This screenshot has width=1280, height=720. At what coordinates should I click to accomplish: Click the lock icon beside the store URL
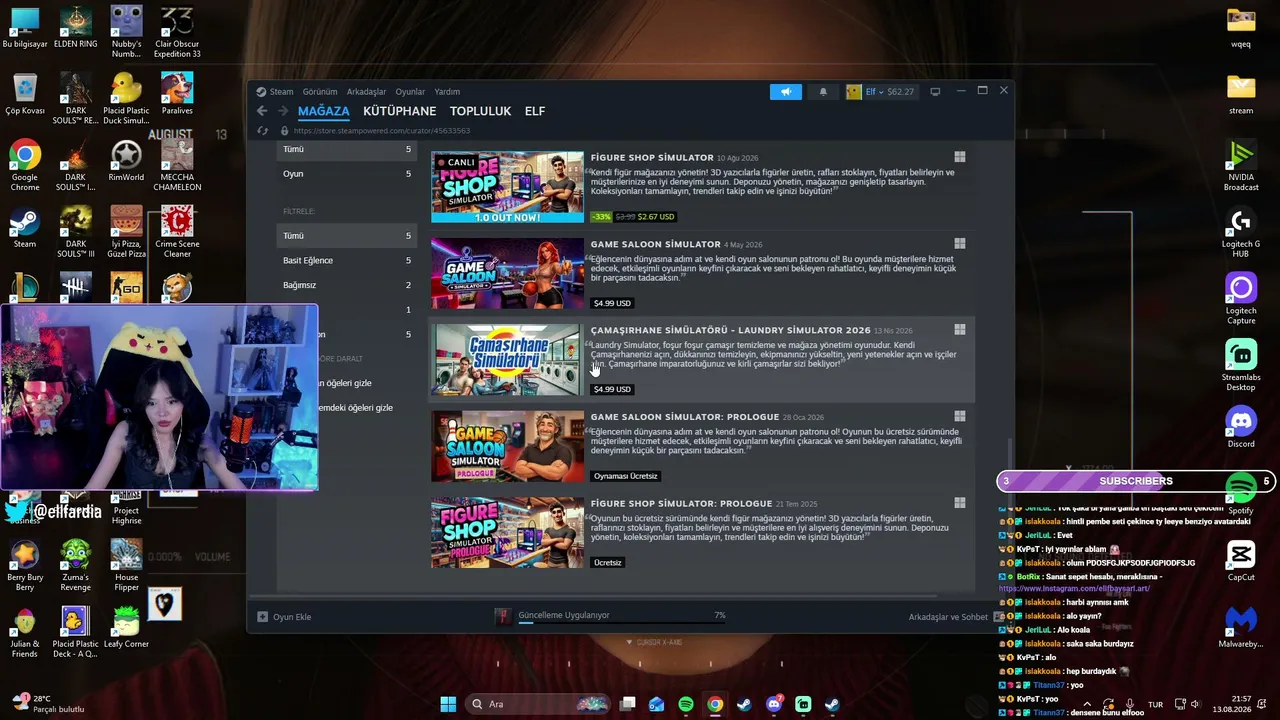click(285, 131)
